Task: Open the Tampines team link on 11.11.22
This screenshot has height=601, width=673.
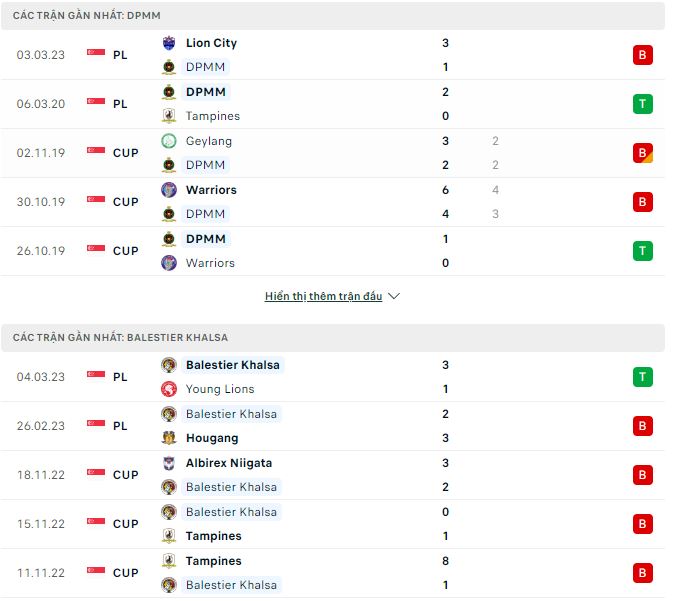Action: point(213,561)
